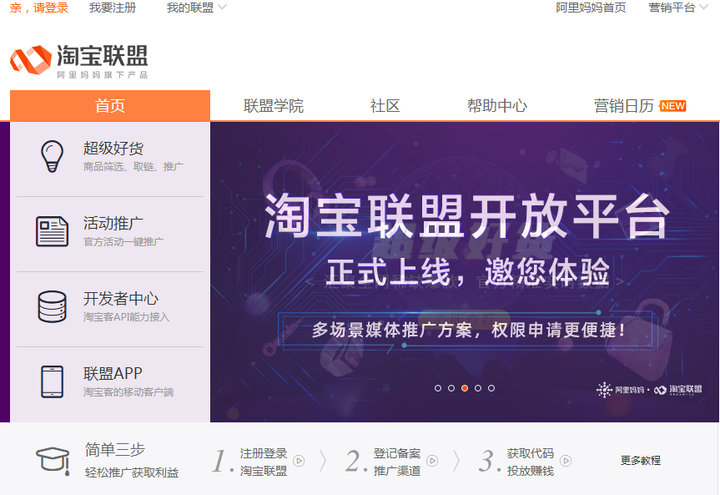Play the 注册登录 tutorial video icon
Viewport: 720px width, 495px height.
pyautogui.click(x=299, y=460)
